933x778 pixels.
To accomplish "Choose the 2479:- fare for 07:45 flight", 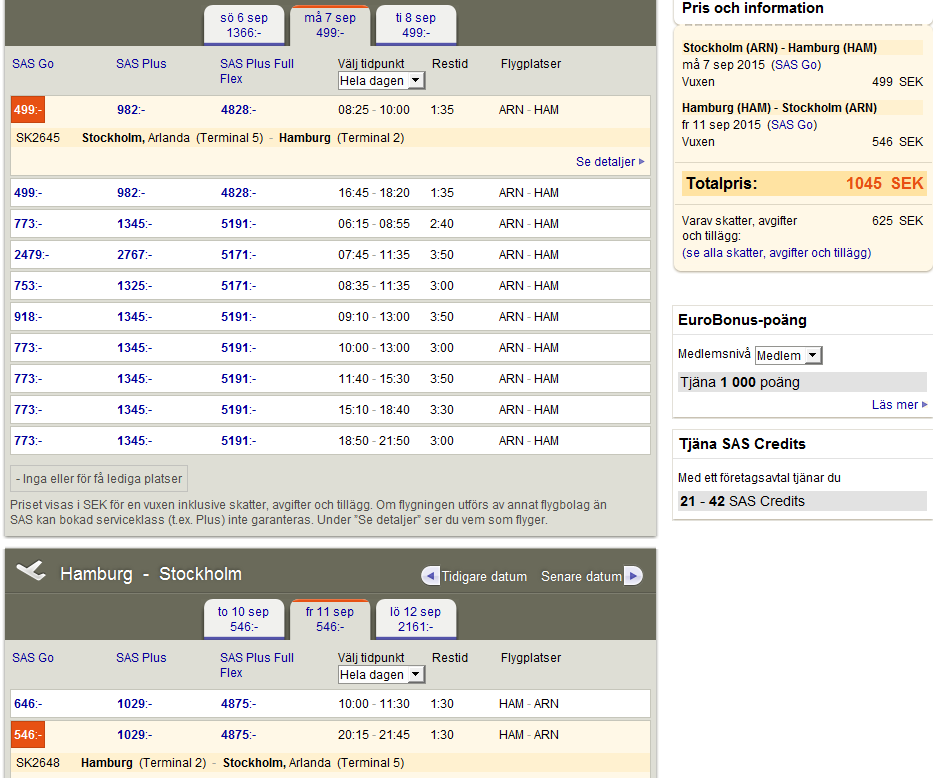I will [x=32, y=255].
